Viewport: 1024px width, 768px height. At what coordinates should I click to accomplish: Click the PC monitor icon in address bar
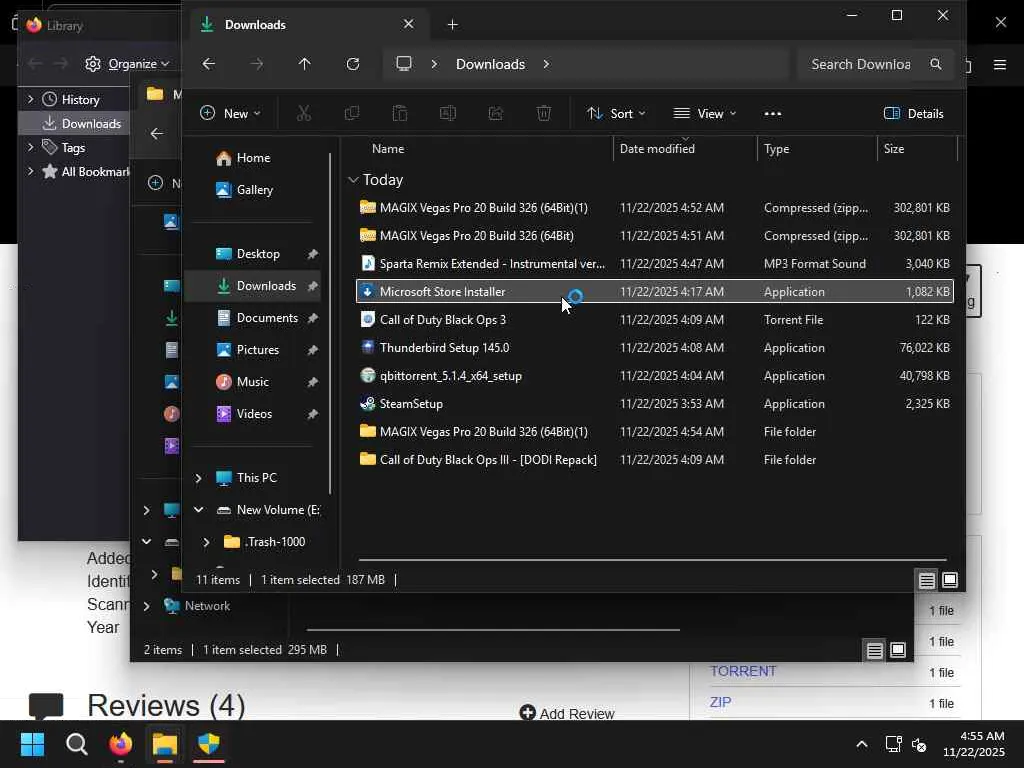click(x=404, y=64)
